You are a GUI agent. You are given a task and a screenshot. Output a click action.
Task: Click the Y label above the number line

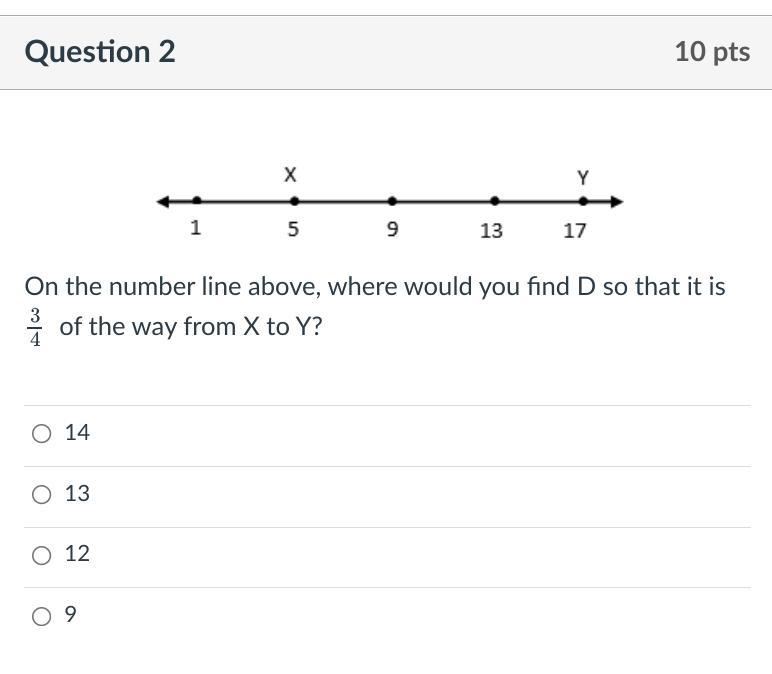click(x=583, y=178)
